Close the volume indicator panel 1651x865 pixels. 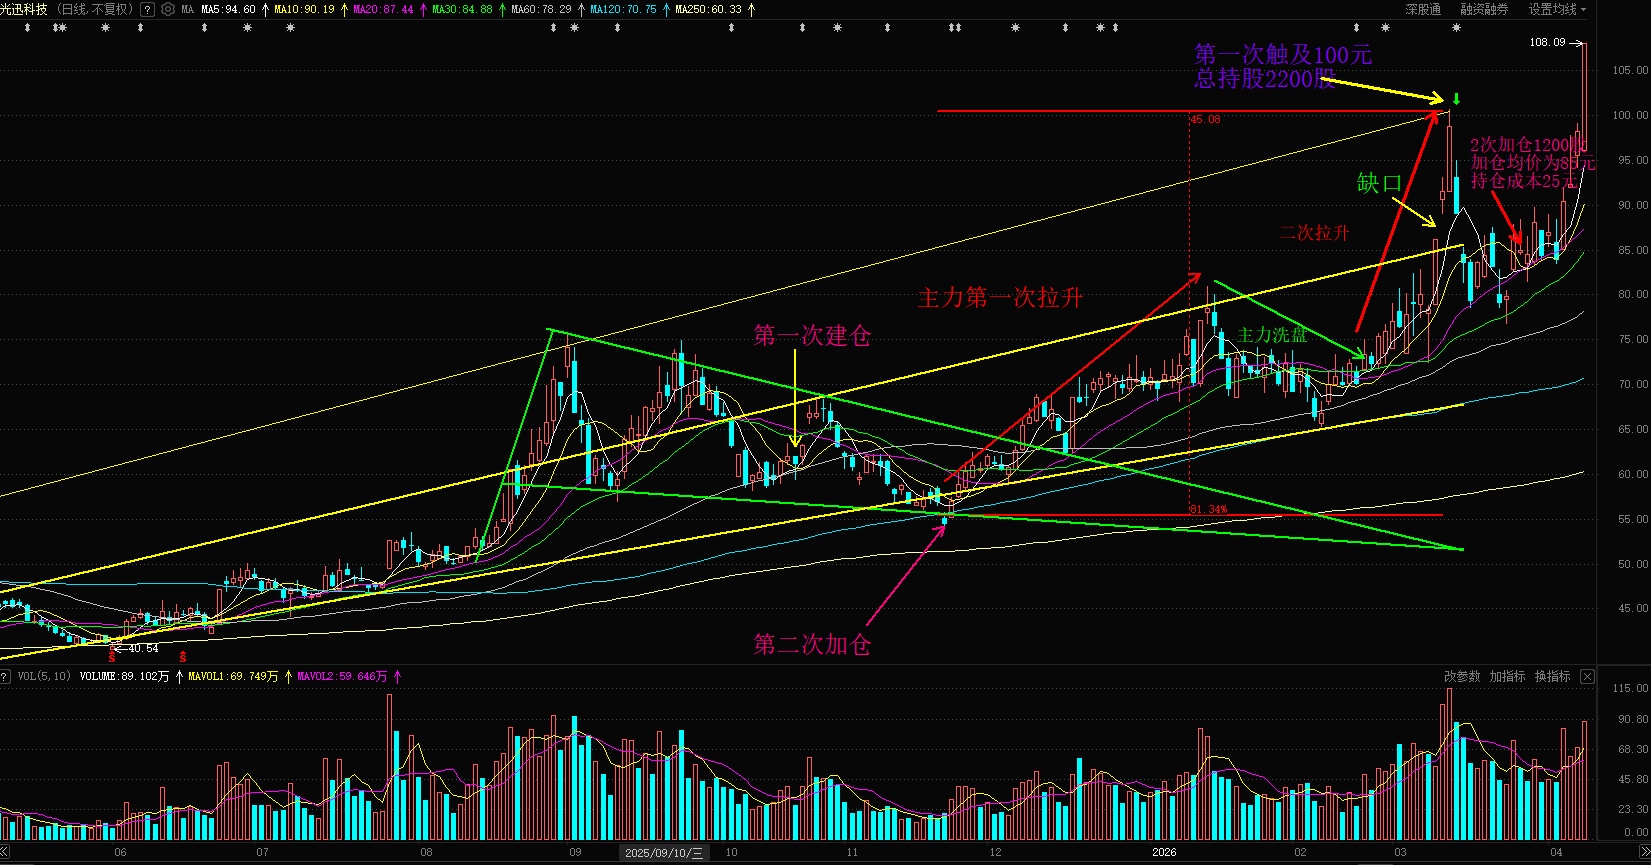pos(1587,677)
